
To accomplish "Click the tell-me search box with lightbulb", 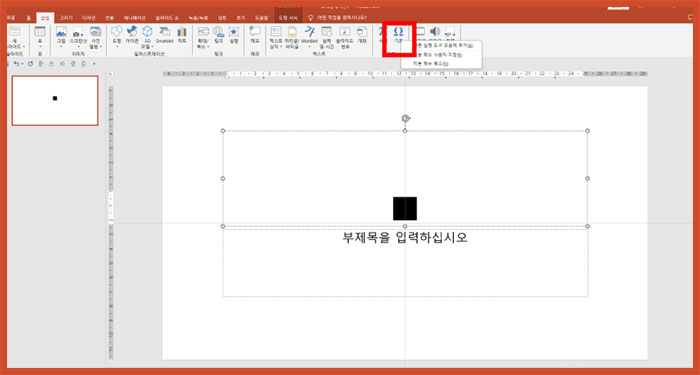I will (x=338, y=18).
